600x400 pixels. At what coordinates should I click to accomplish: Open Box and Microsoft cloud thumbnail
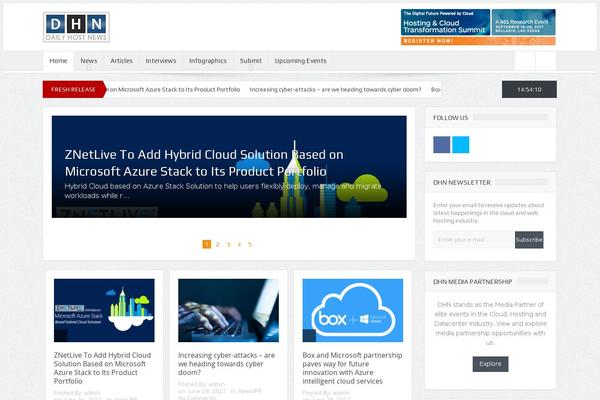tap(352, 310)
